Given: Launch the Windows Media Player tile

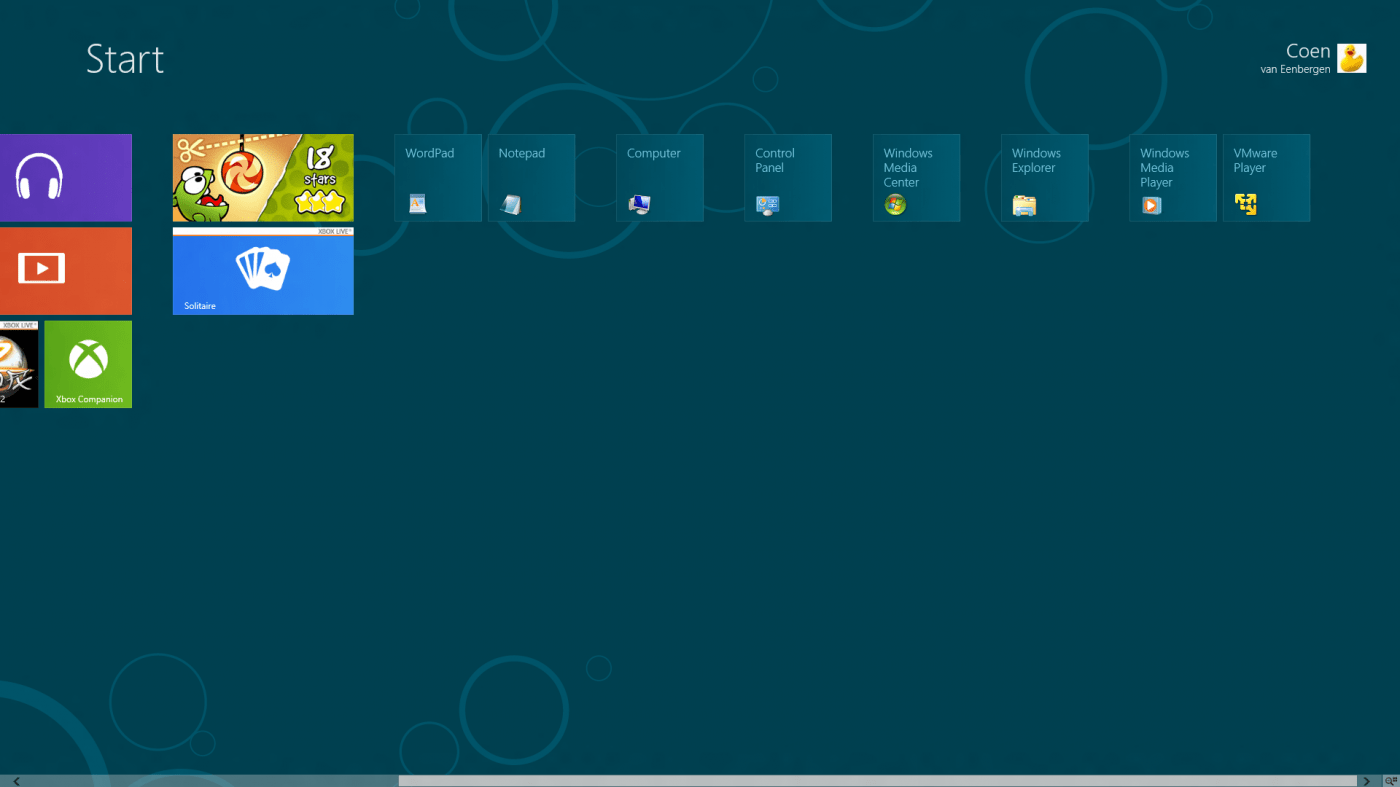Looking at the screenshot, I should 1172,178.
